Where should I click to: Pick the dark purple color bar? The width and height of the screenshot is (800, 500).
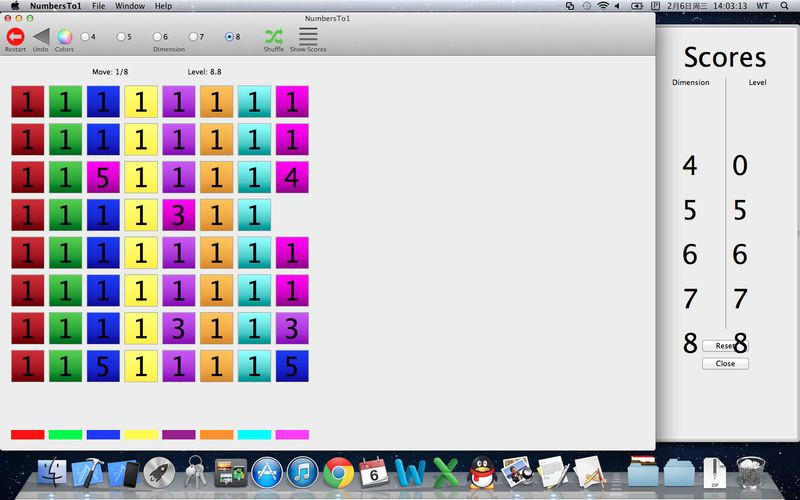(x=179, y=435)
